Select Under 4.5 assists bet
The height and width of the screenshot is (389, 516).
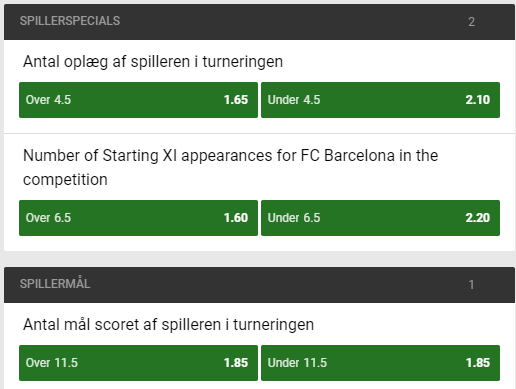point(380,100)
